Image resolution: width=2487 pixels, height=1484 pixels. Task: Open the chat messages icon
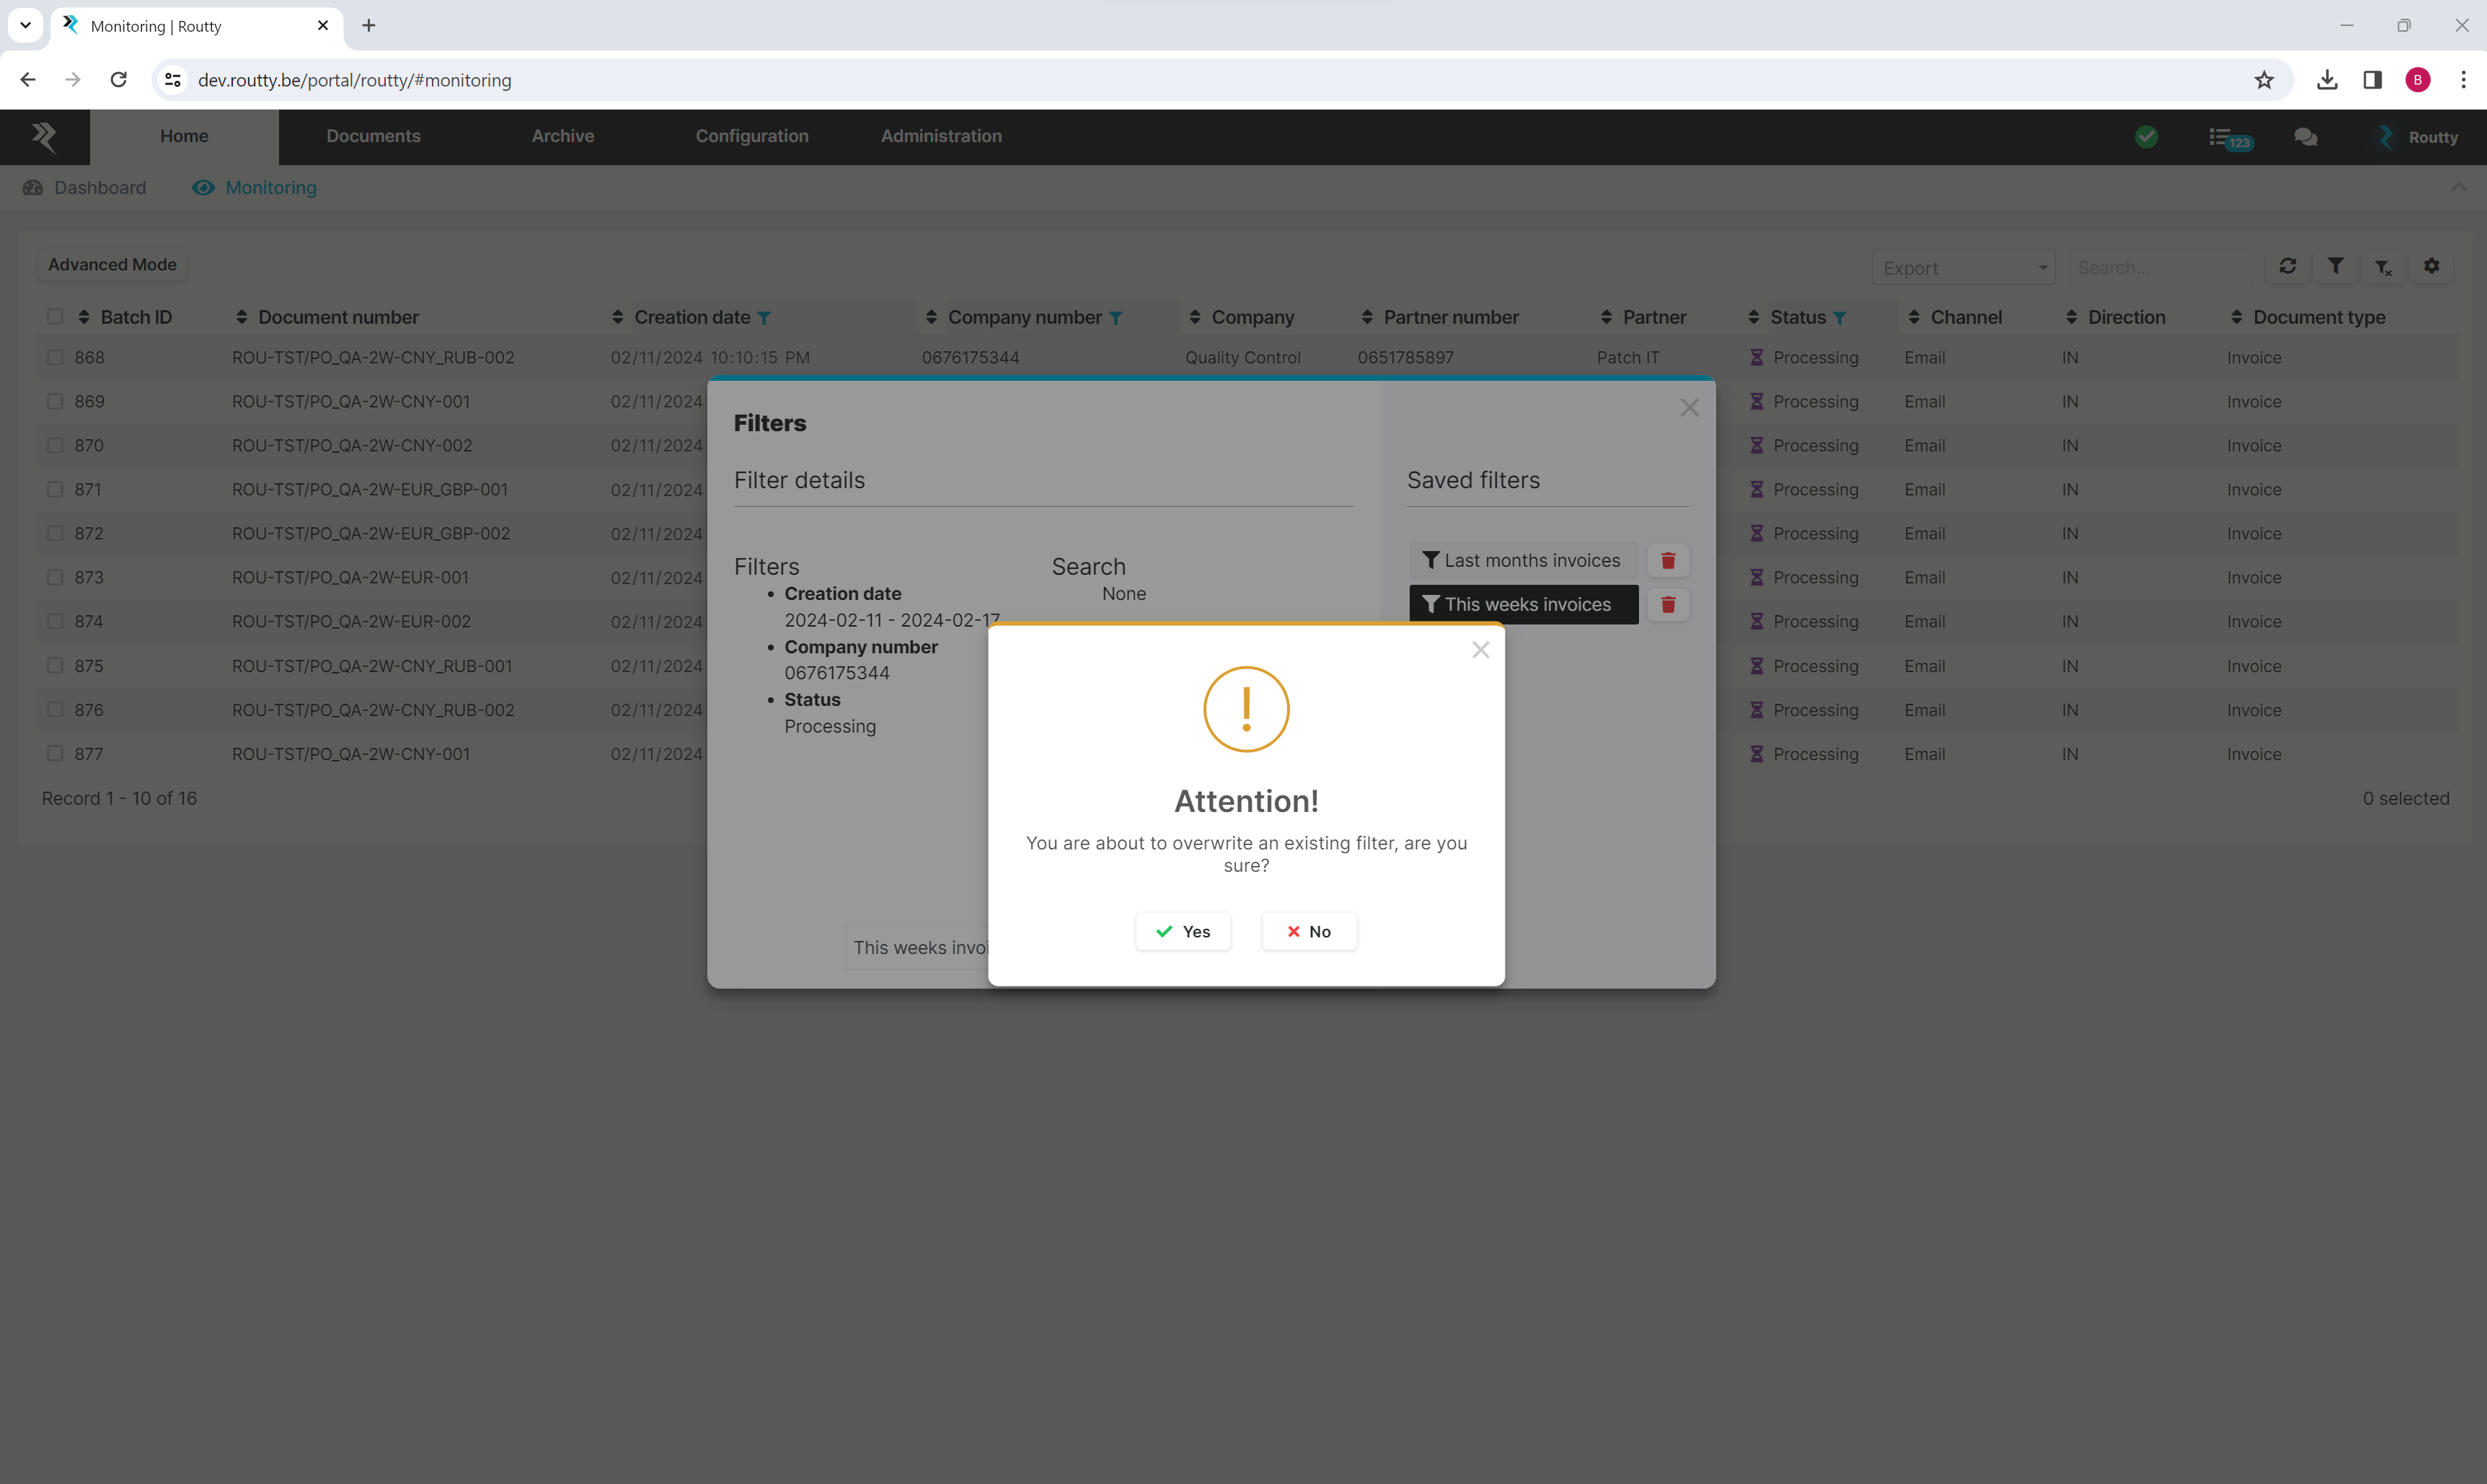2305,137
